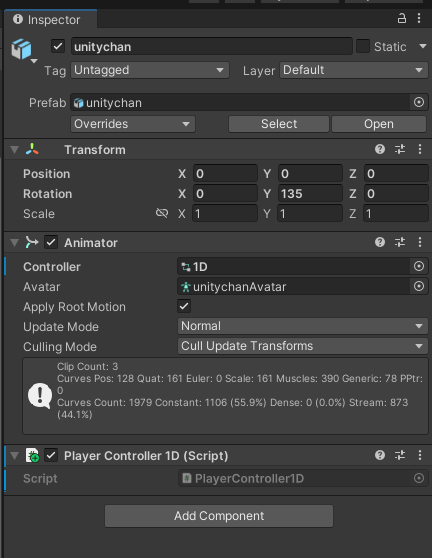Open the prefab Overrides dropdown
The image size is (432, 558).
click(x=133, y=124)
